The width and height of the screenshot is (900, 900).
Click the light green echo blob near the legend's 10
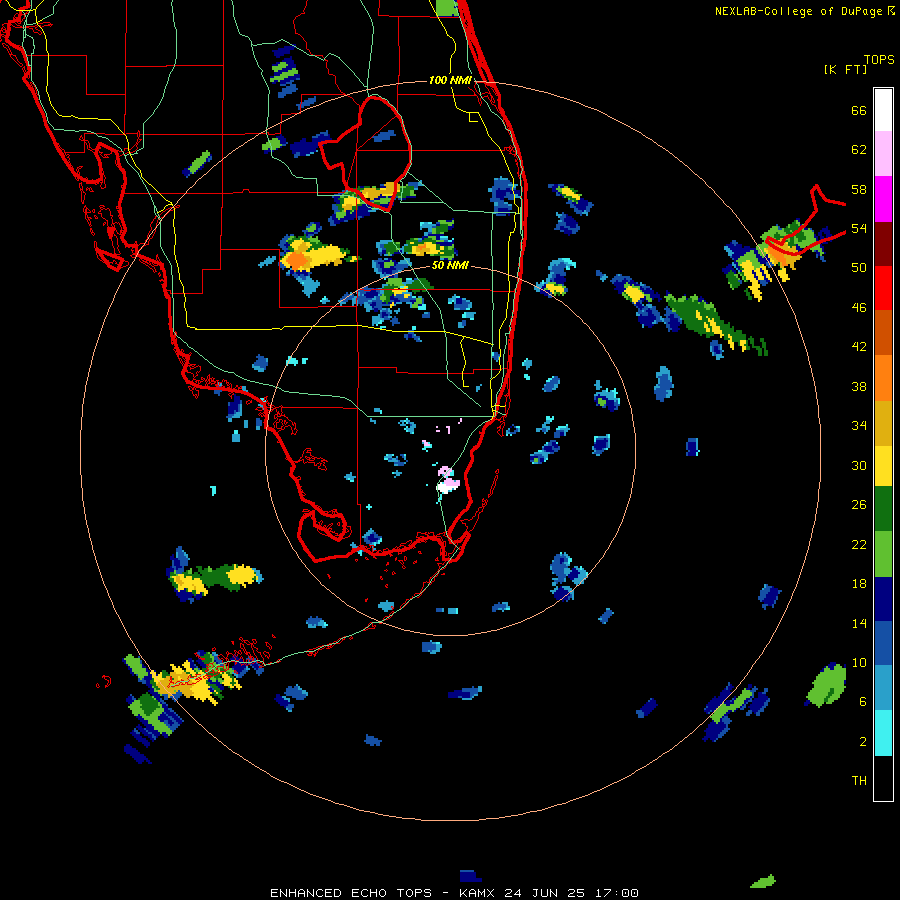tap(828, 684)
